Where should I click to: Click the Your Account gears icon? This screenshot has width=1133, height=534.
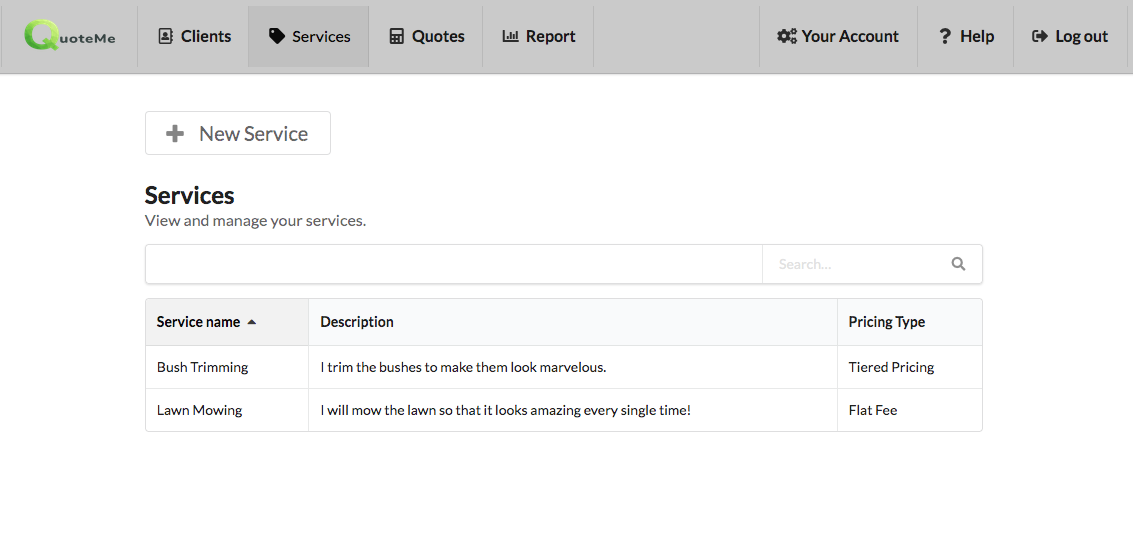point(787,36)
